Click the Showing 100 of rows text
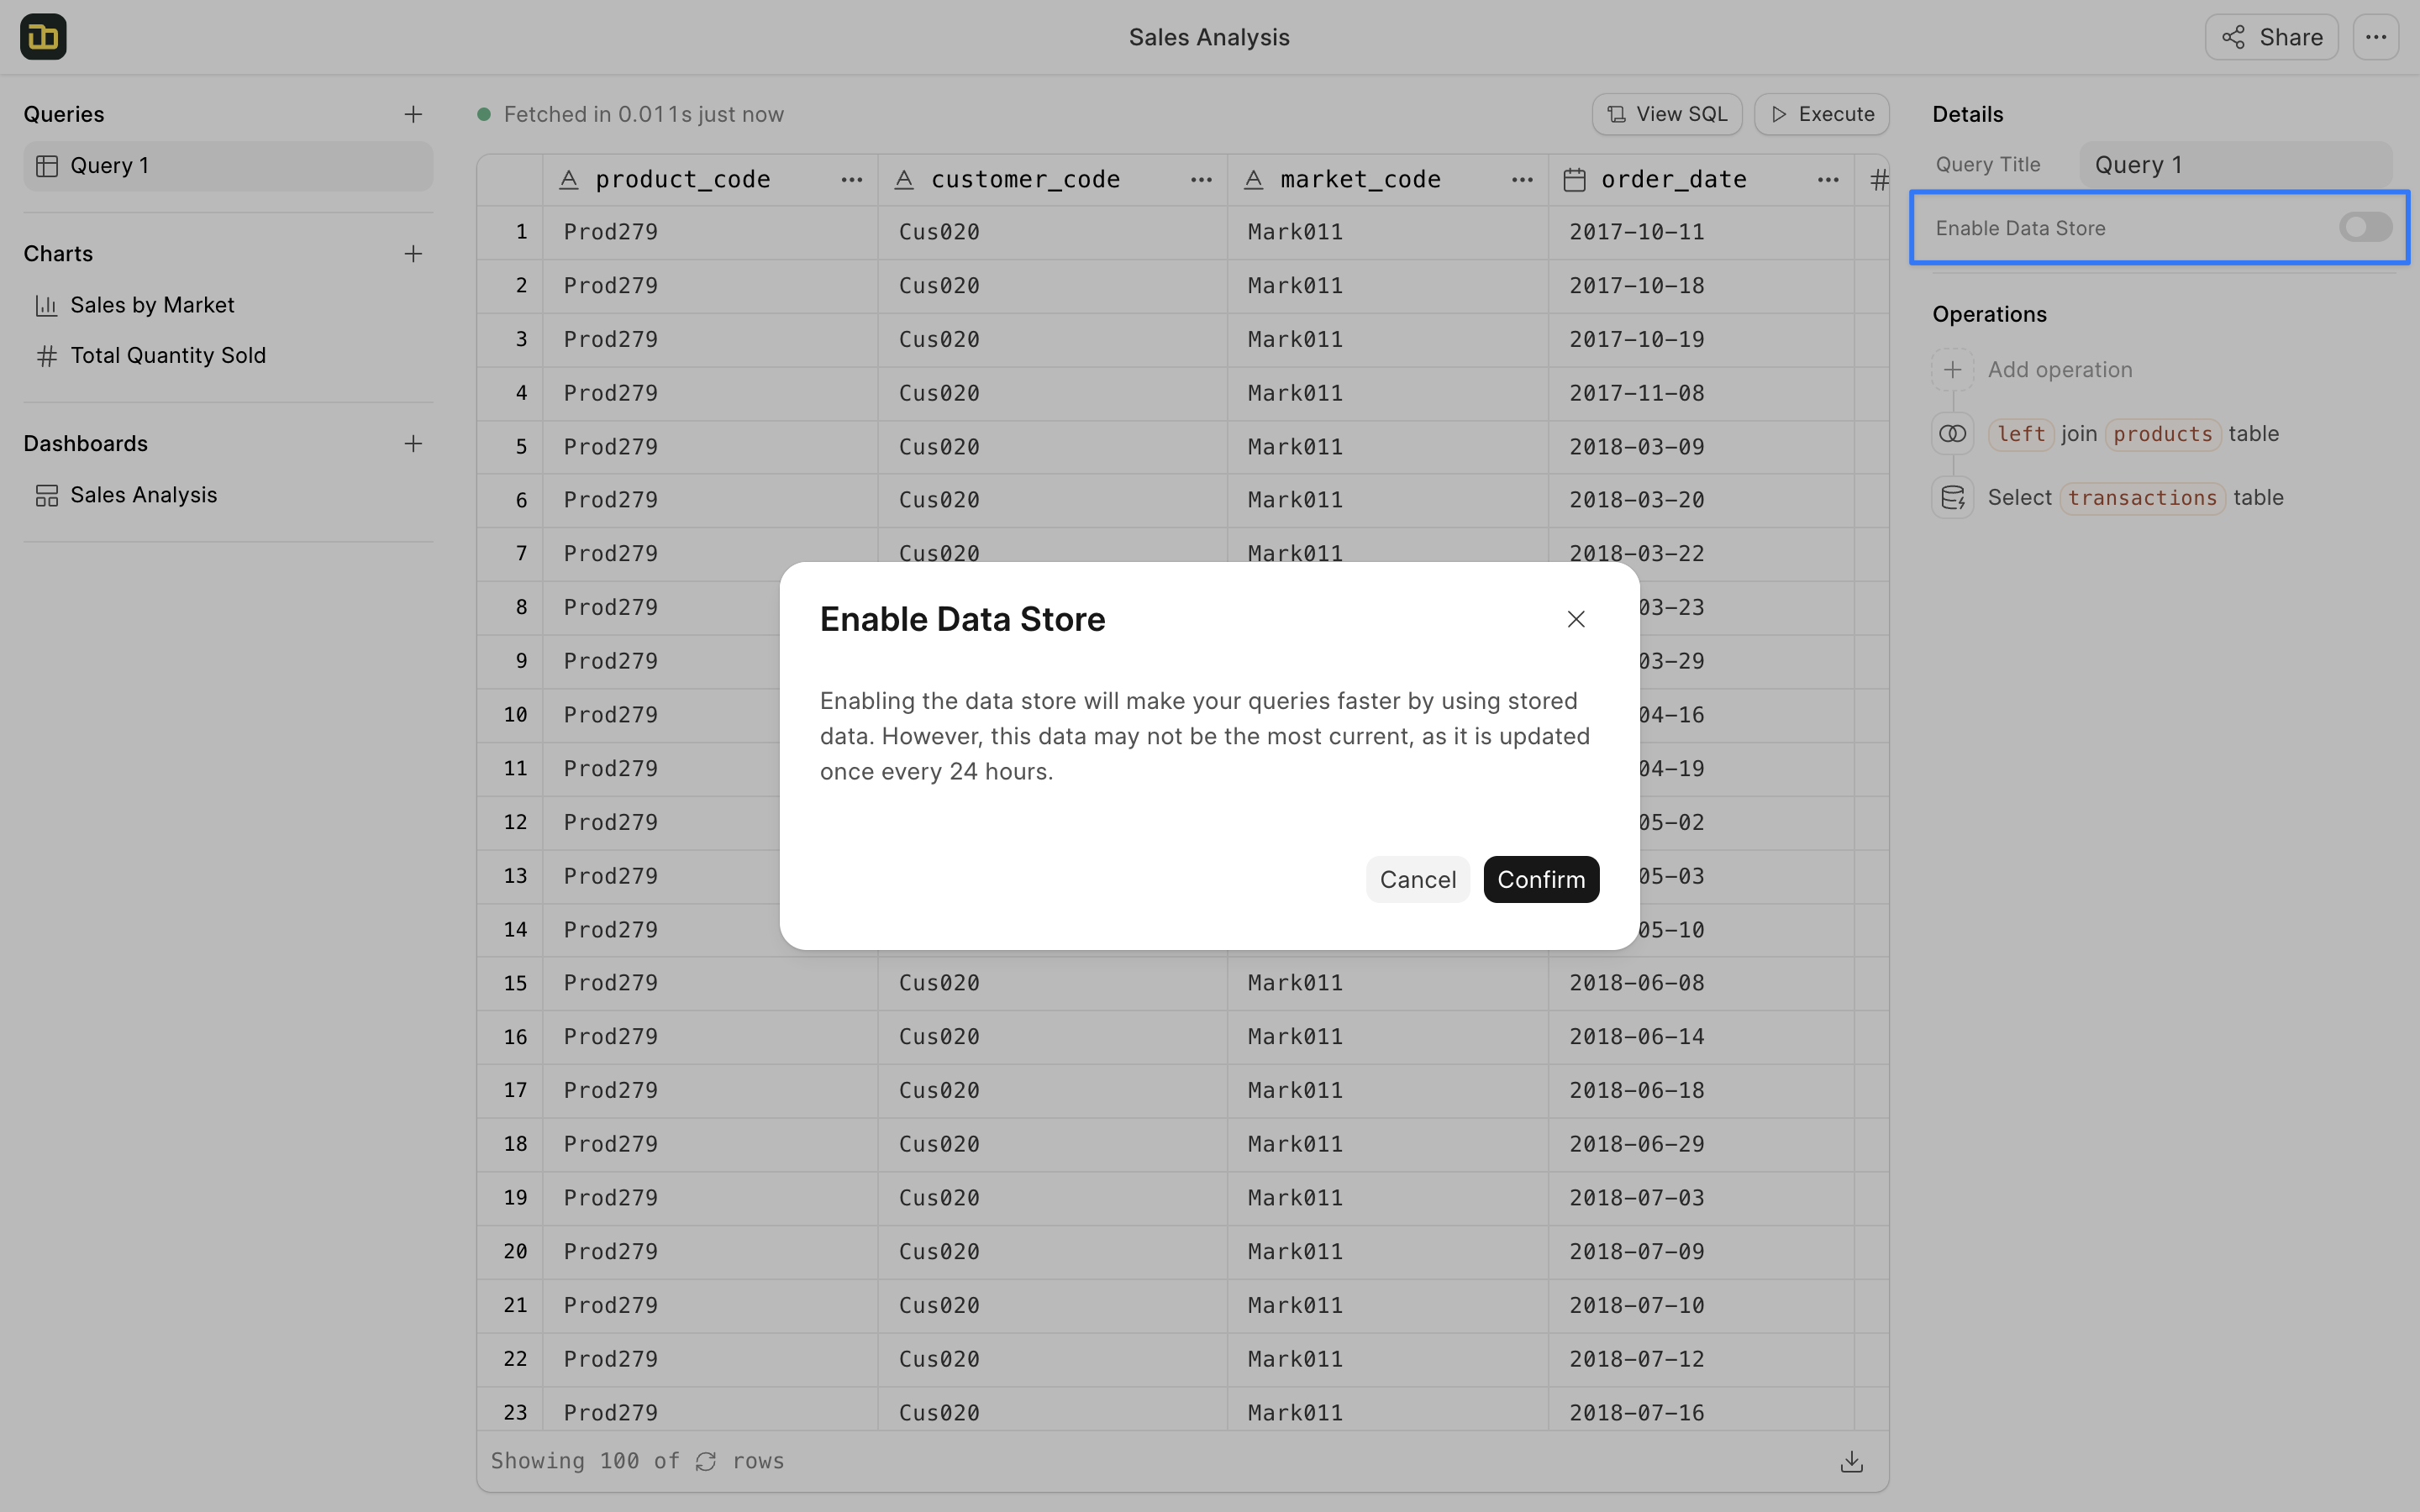Viewport: 2420px width, 1512px height. click(x=637, y=1461)
